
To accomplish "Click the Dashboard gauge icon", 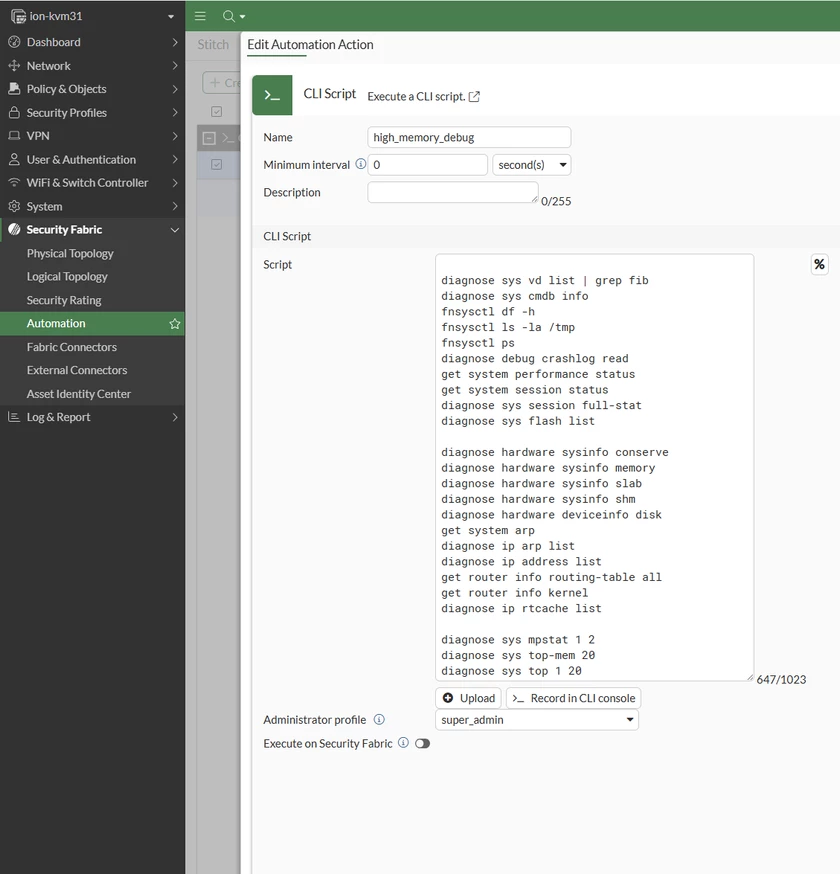I will click(x=14, y=42).
